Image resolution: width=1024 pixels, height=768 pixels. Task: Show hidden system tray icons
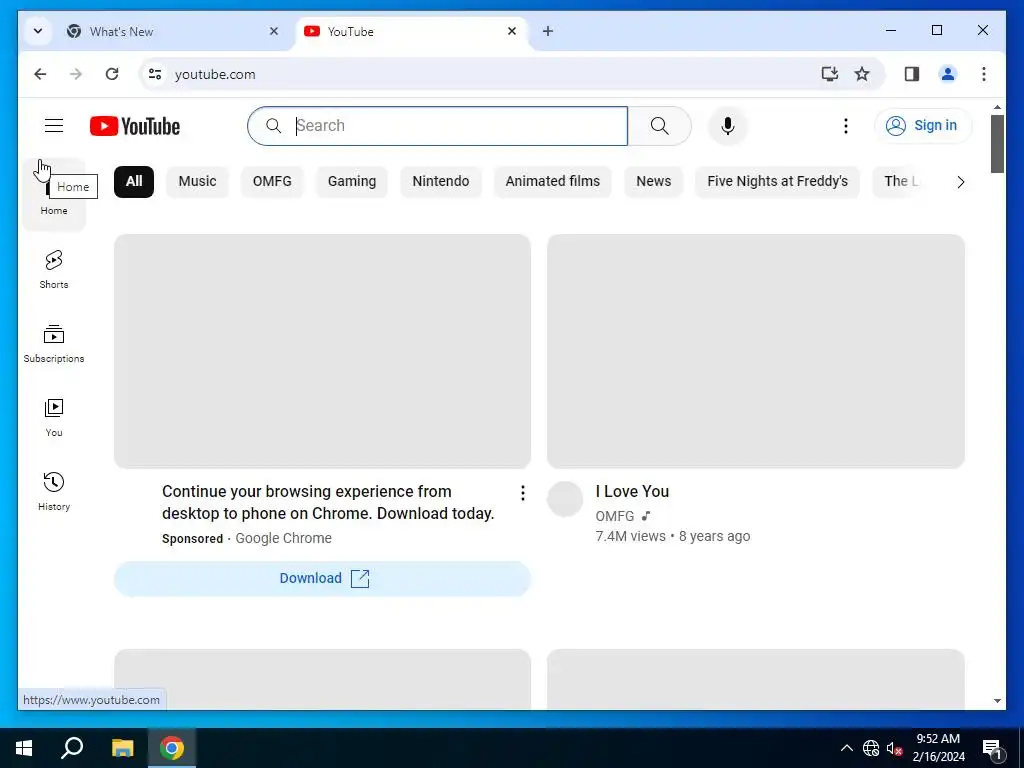tap(846, 748)
